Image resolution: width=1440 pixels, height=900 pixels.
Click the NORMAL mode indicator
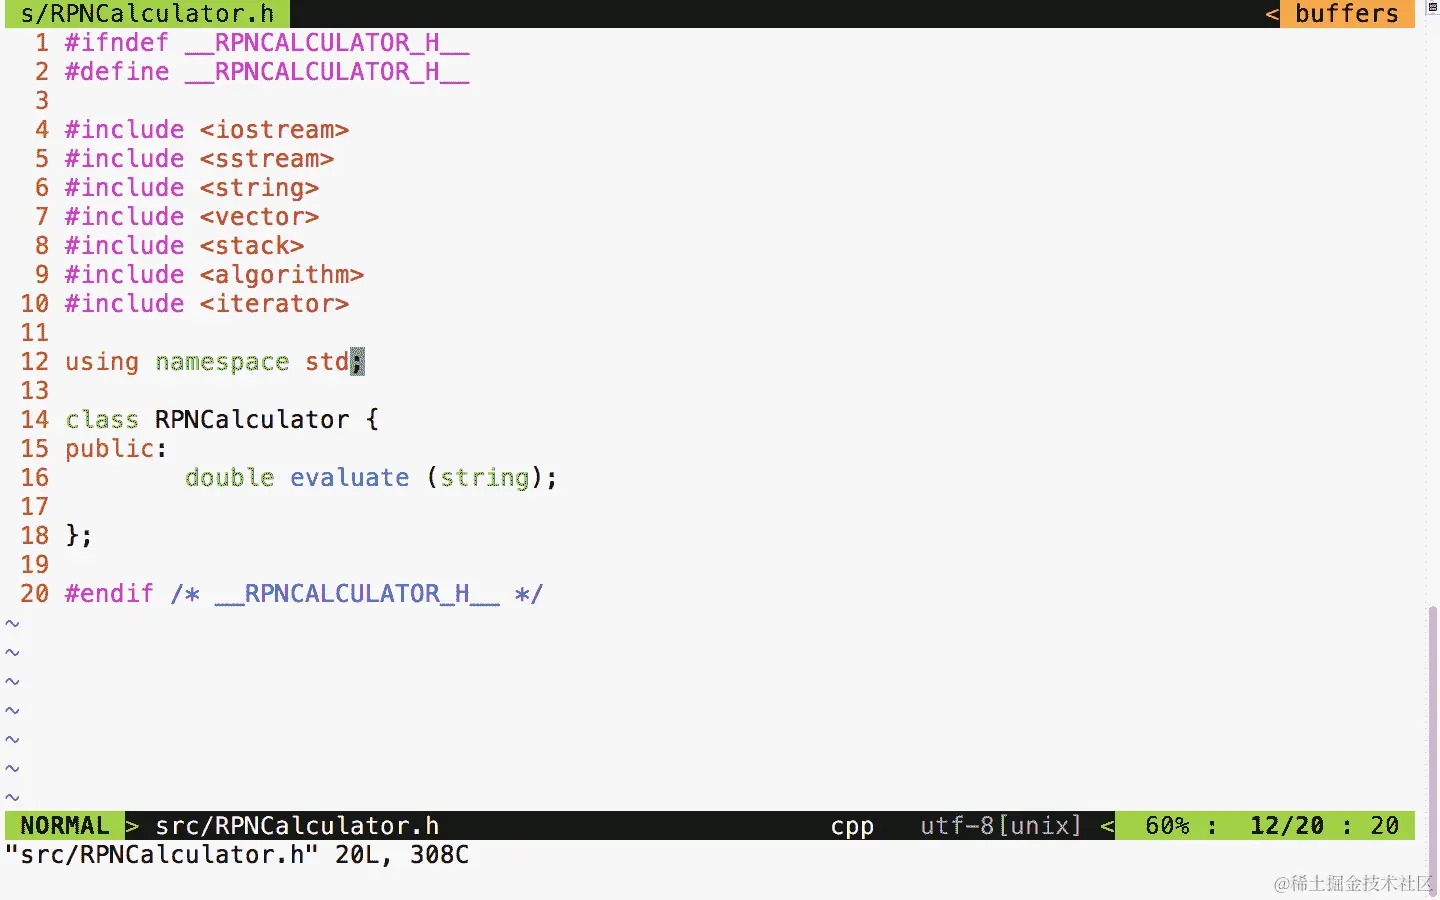65,826
